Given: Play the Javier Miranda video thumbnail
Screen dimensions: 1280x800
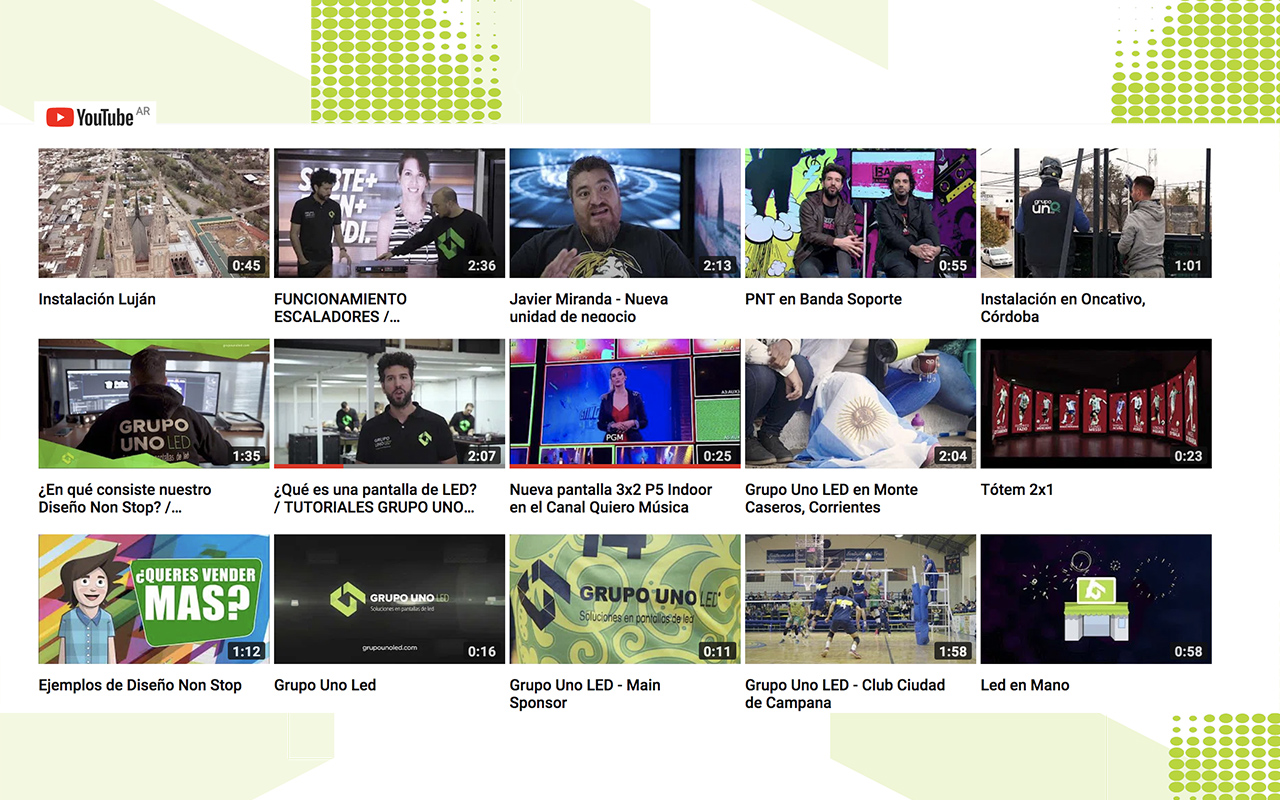Looking at the screenshot, I should click(x=625, y=213).
